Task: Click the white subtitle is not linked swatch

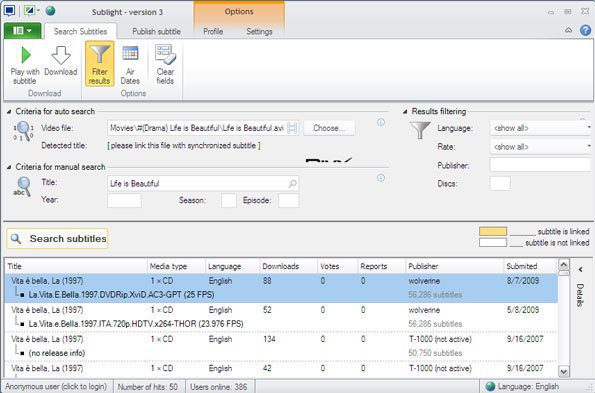Action: point(493,243)
